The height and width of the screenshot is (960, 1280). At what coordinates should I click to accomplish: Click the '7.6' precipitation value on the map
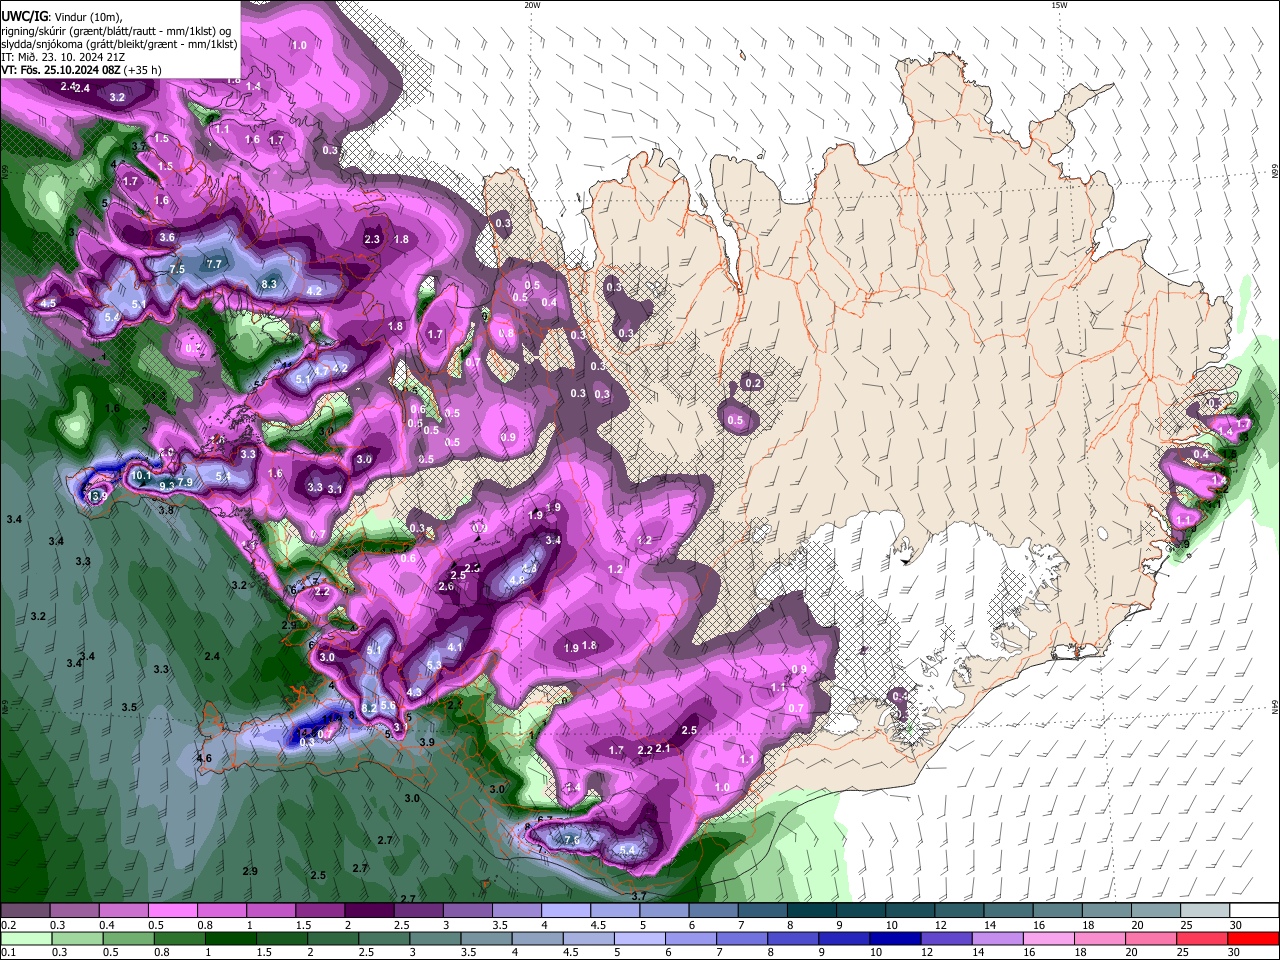pos(572,840)
